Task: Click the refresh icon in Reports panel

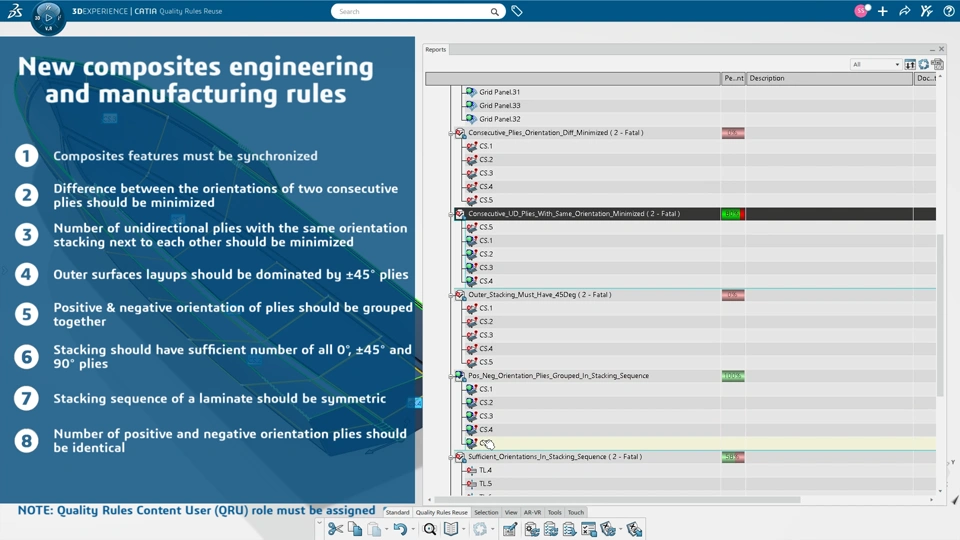Action: (x=923, y=64)
